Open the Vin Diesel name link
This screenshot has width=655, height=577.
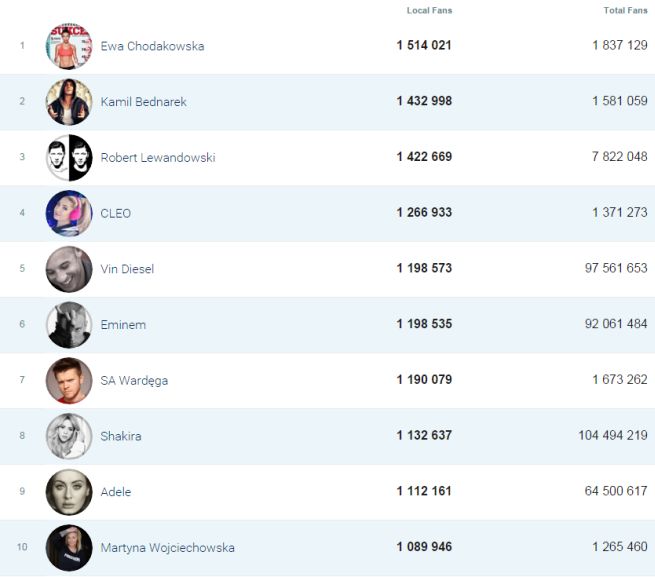(127, 269)
